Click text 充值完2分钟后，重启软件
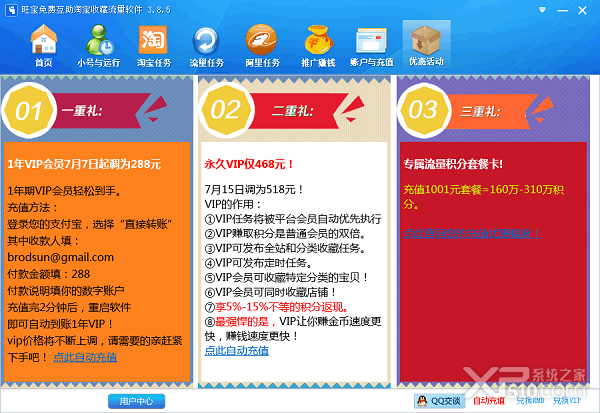 click(69, 307)
